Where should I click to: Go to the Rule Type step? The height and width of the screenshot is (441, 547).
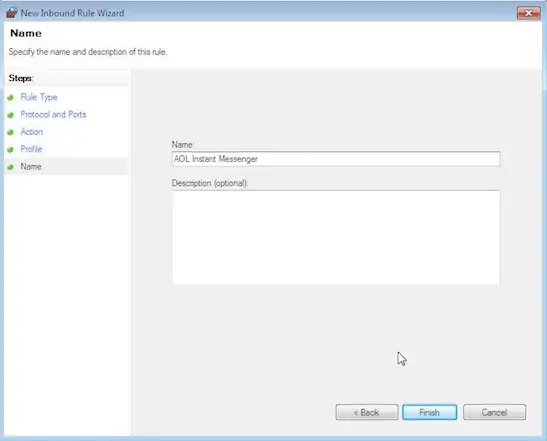tap(39, 97)
